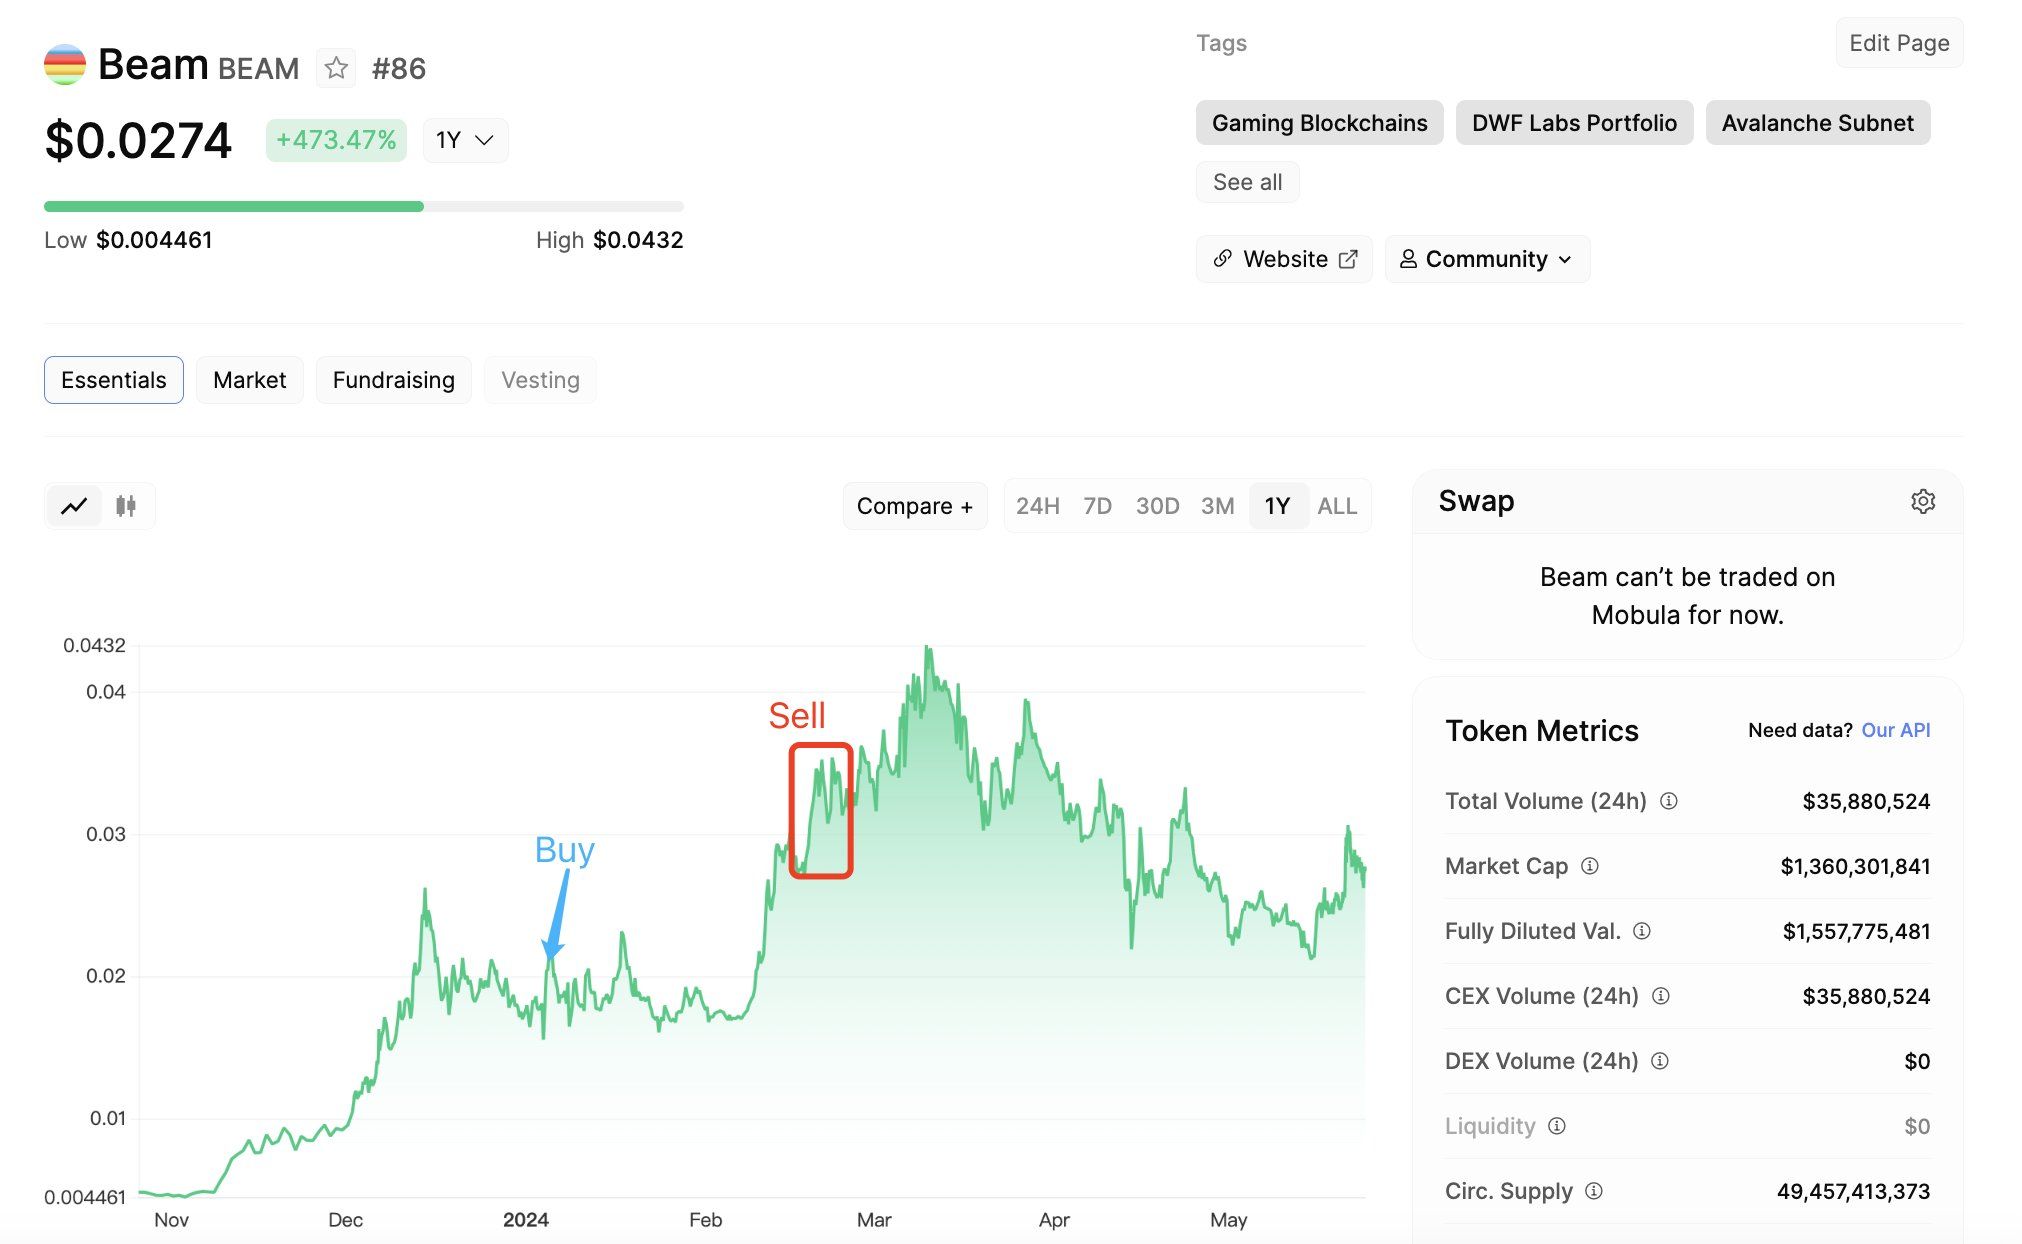
Task: Click info icon beside Market Cap
Action: tap(1589, 866)
